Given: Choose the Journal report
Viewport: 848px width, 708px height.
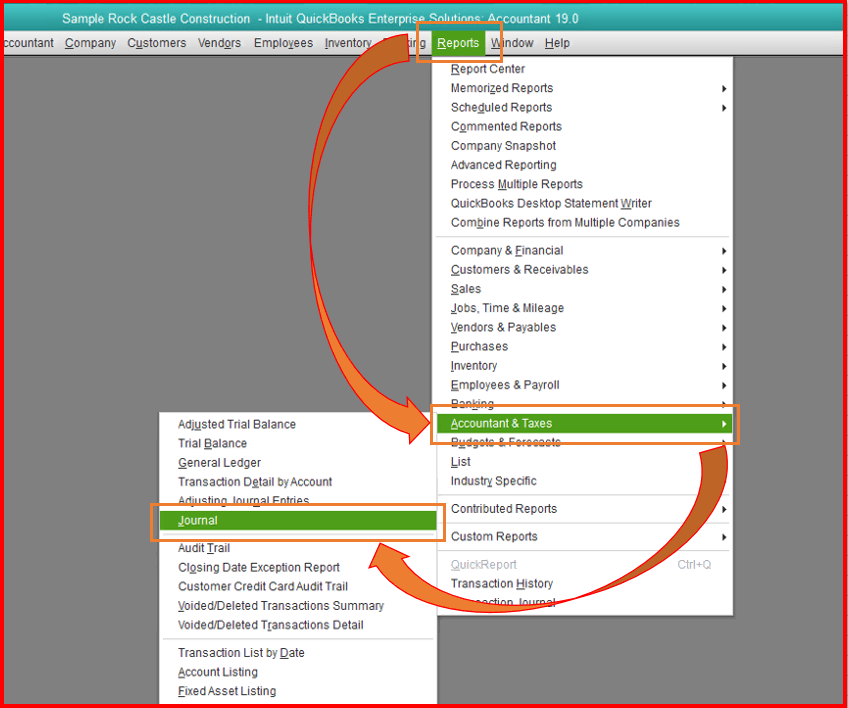Looking at the screenshot, I should [x=298, y=520].
